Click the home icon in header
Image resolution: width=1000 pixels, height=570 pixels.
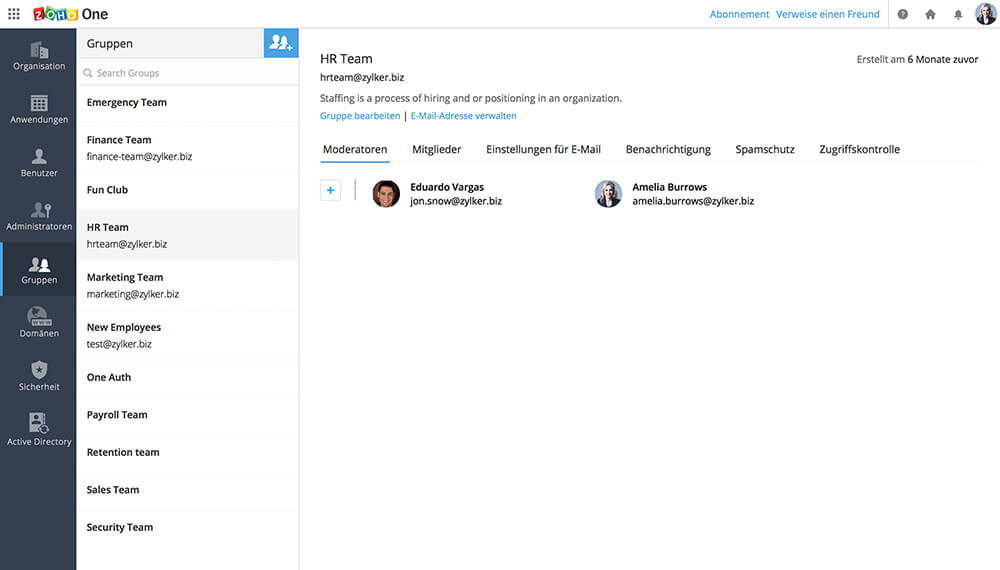coord(930,14)
